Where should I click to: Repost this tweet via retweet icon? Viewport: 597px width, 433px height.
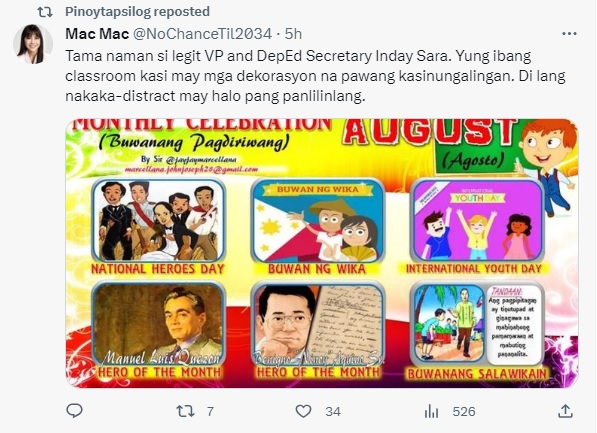pyautogui.click(x=185, y=411)
